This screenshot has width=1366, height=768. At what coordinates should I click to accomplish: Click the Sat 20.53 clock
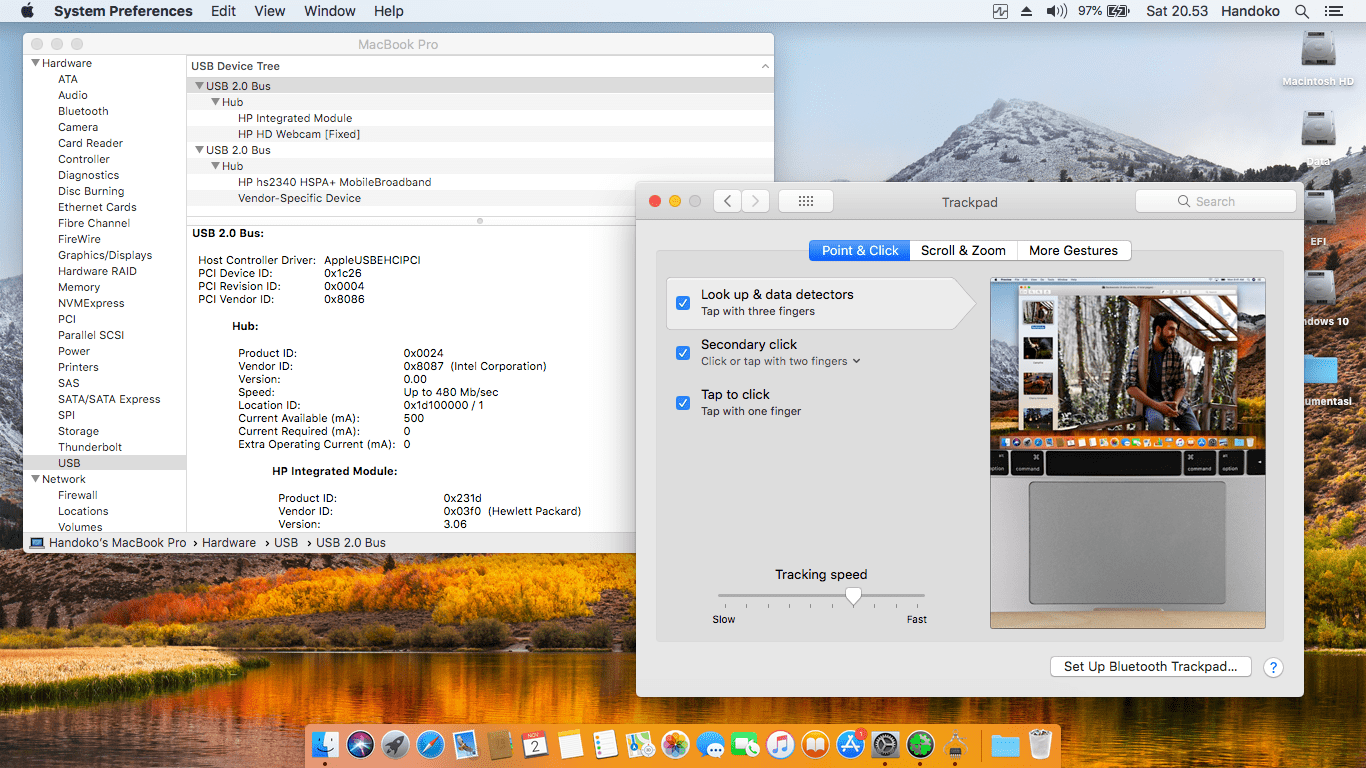coord(1177,11)
